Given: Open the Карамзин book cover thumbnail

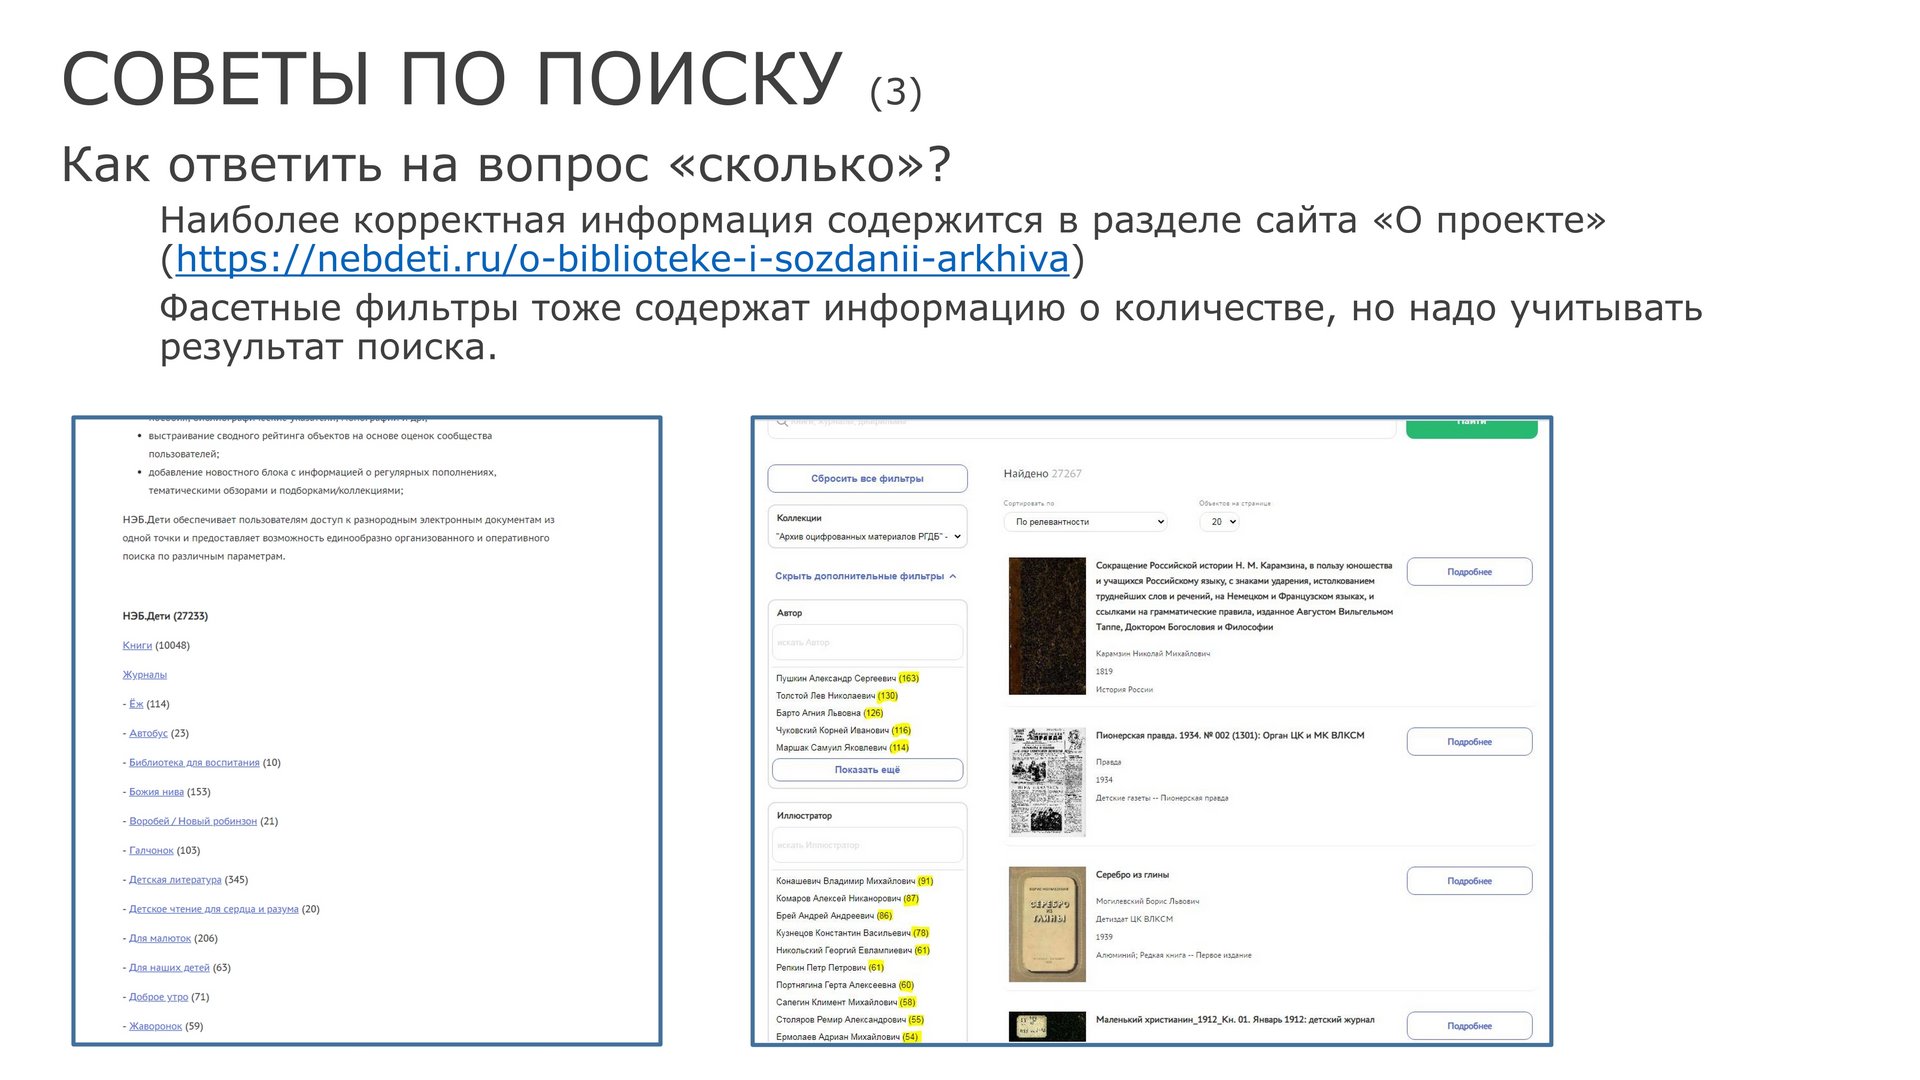Looking at the screenshot, I should coord(1047,626).
